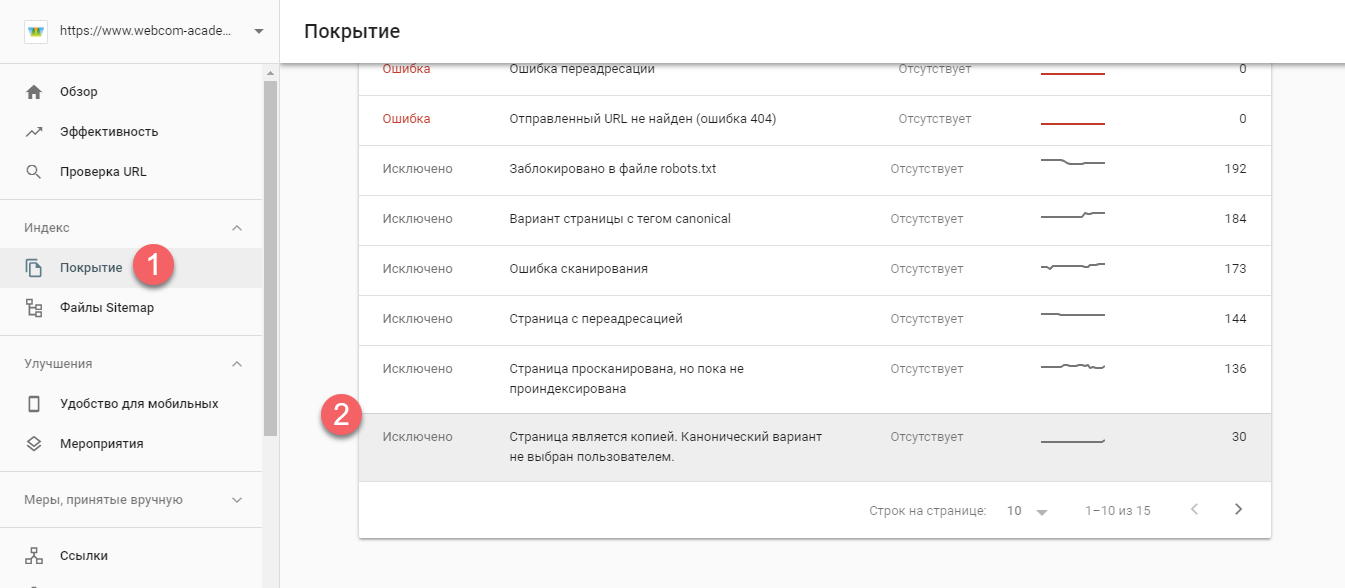Click the Overview home icon
This screenshot has height=588, width=1345.
34,92
